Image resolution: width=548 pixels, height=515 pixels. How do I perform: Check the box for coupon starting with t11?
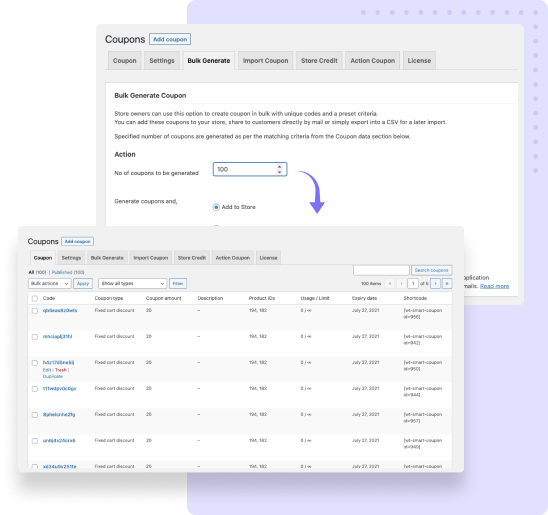coord(35,389)
